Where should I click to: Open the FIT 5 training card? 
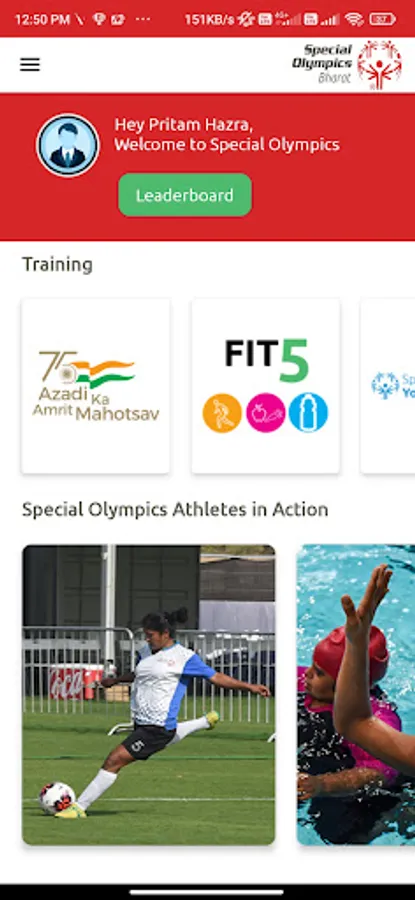pos(266,386)
